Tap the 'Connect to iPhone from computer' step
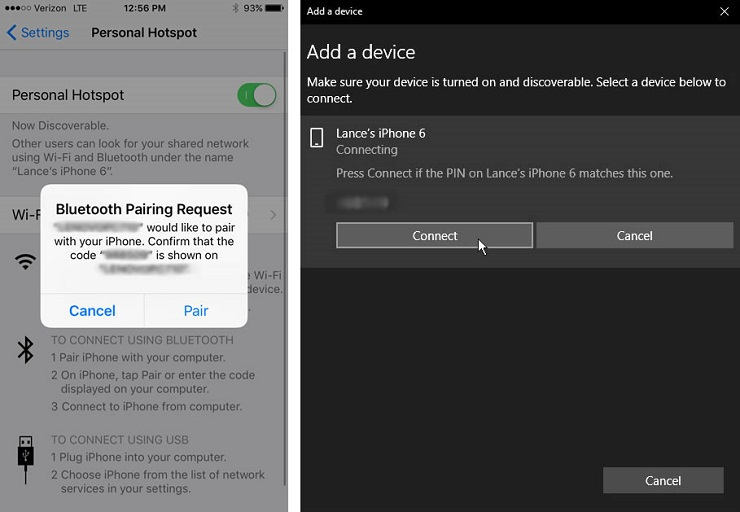740x512 pixels. click(146, 406)
